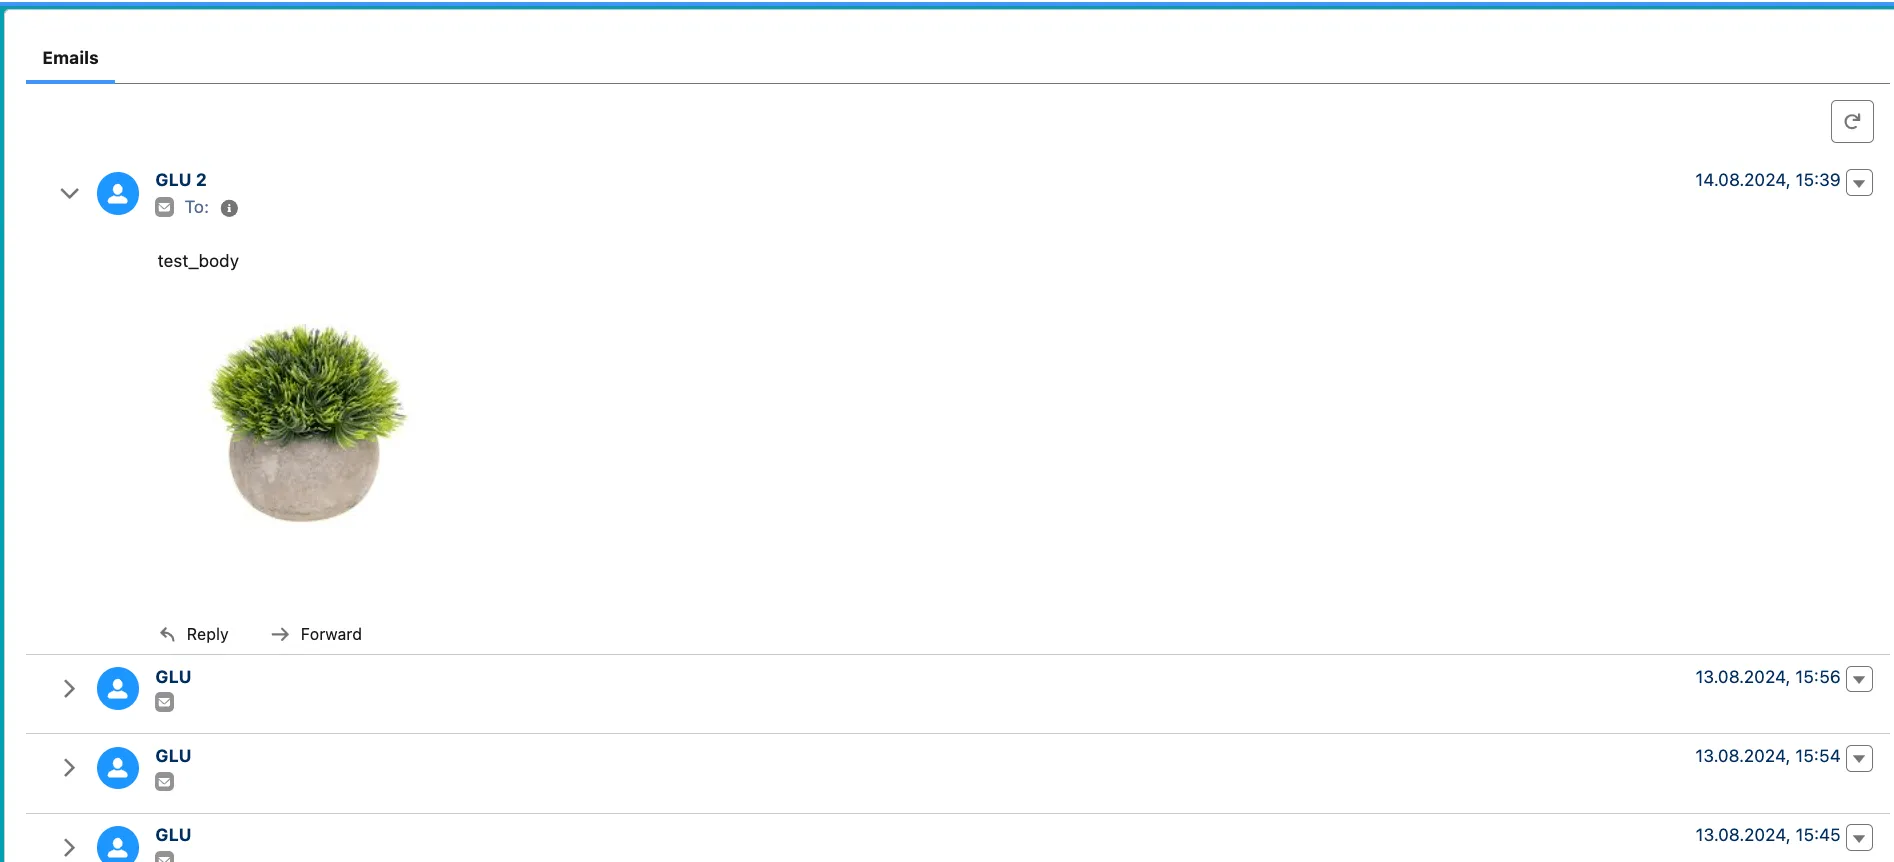
Task: Click the avatar of the 15:54 GLU email
Action: [x=118, y=767]
